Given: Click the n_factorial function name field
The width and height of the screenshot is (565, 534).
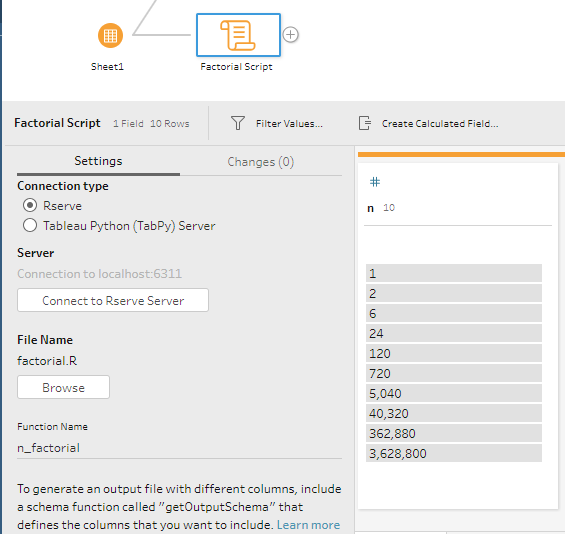Looking at the screenshot, I should pyautogui.click(x=179, y=448).
